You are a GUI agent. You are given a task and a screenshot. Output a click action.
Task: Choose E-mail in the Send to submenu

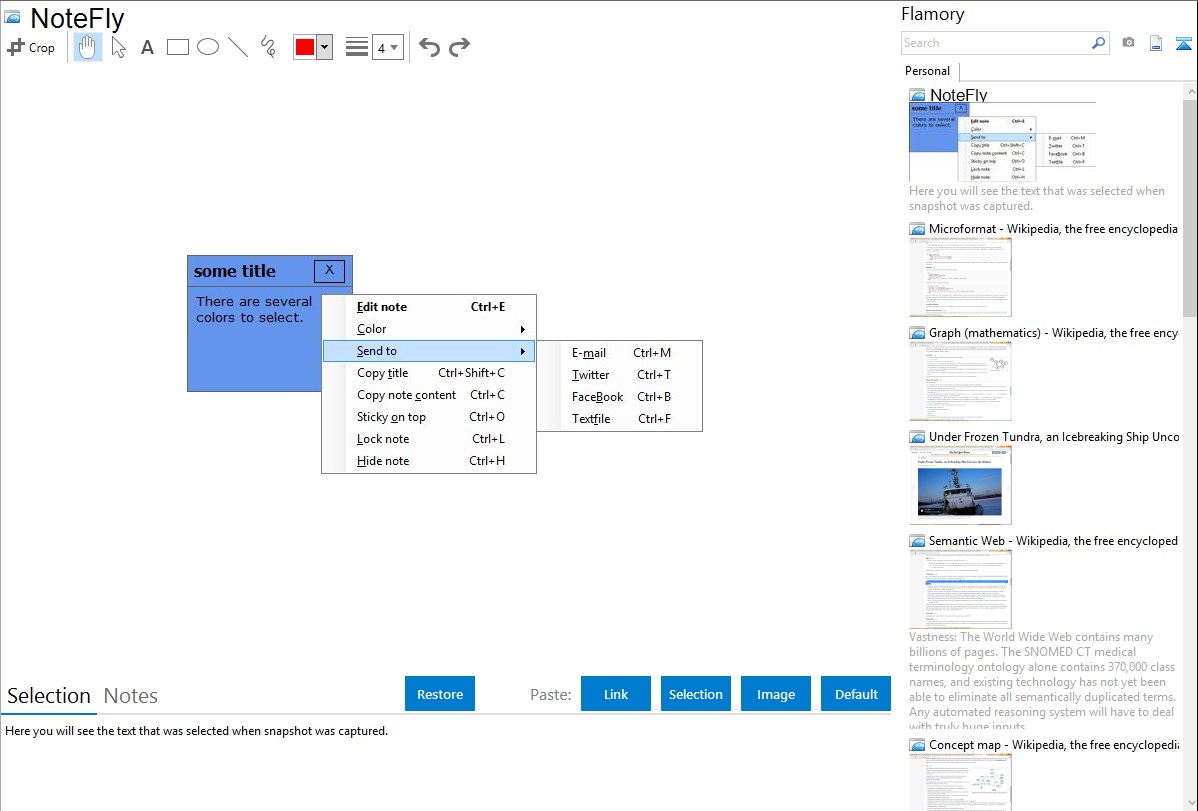pyautogui.click(x=620, y=353)
